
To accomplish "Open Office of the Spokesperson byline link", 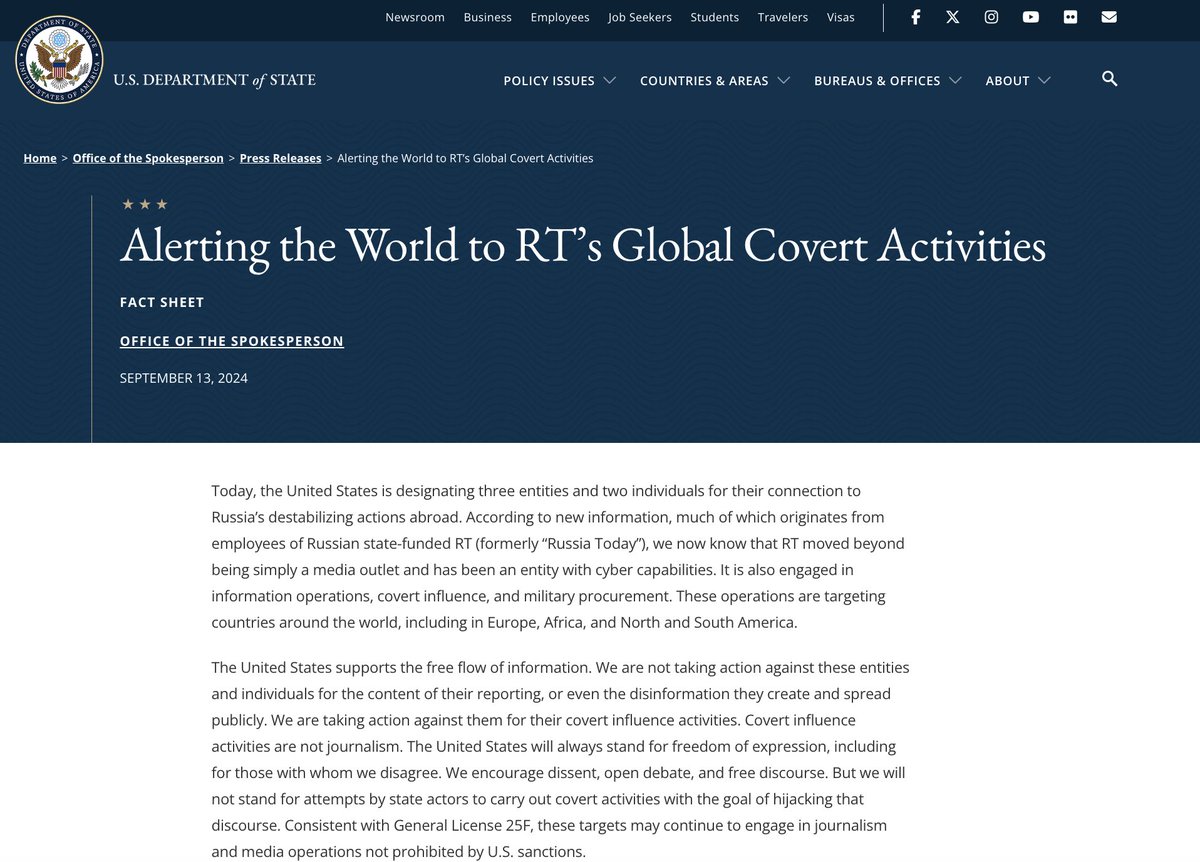I will (231, 341).
